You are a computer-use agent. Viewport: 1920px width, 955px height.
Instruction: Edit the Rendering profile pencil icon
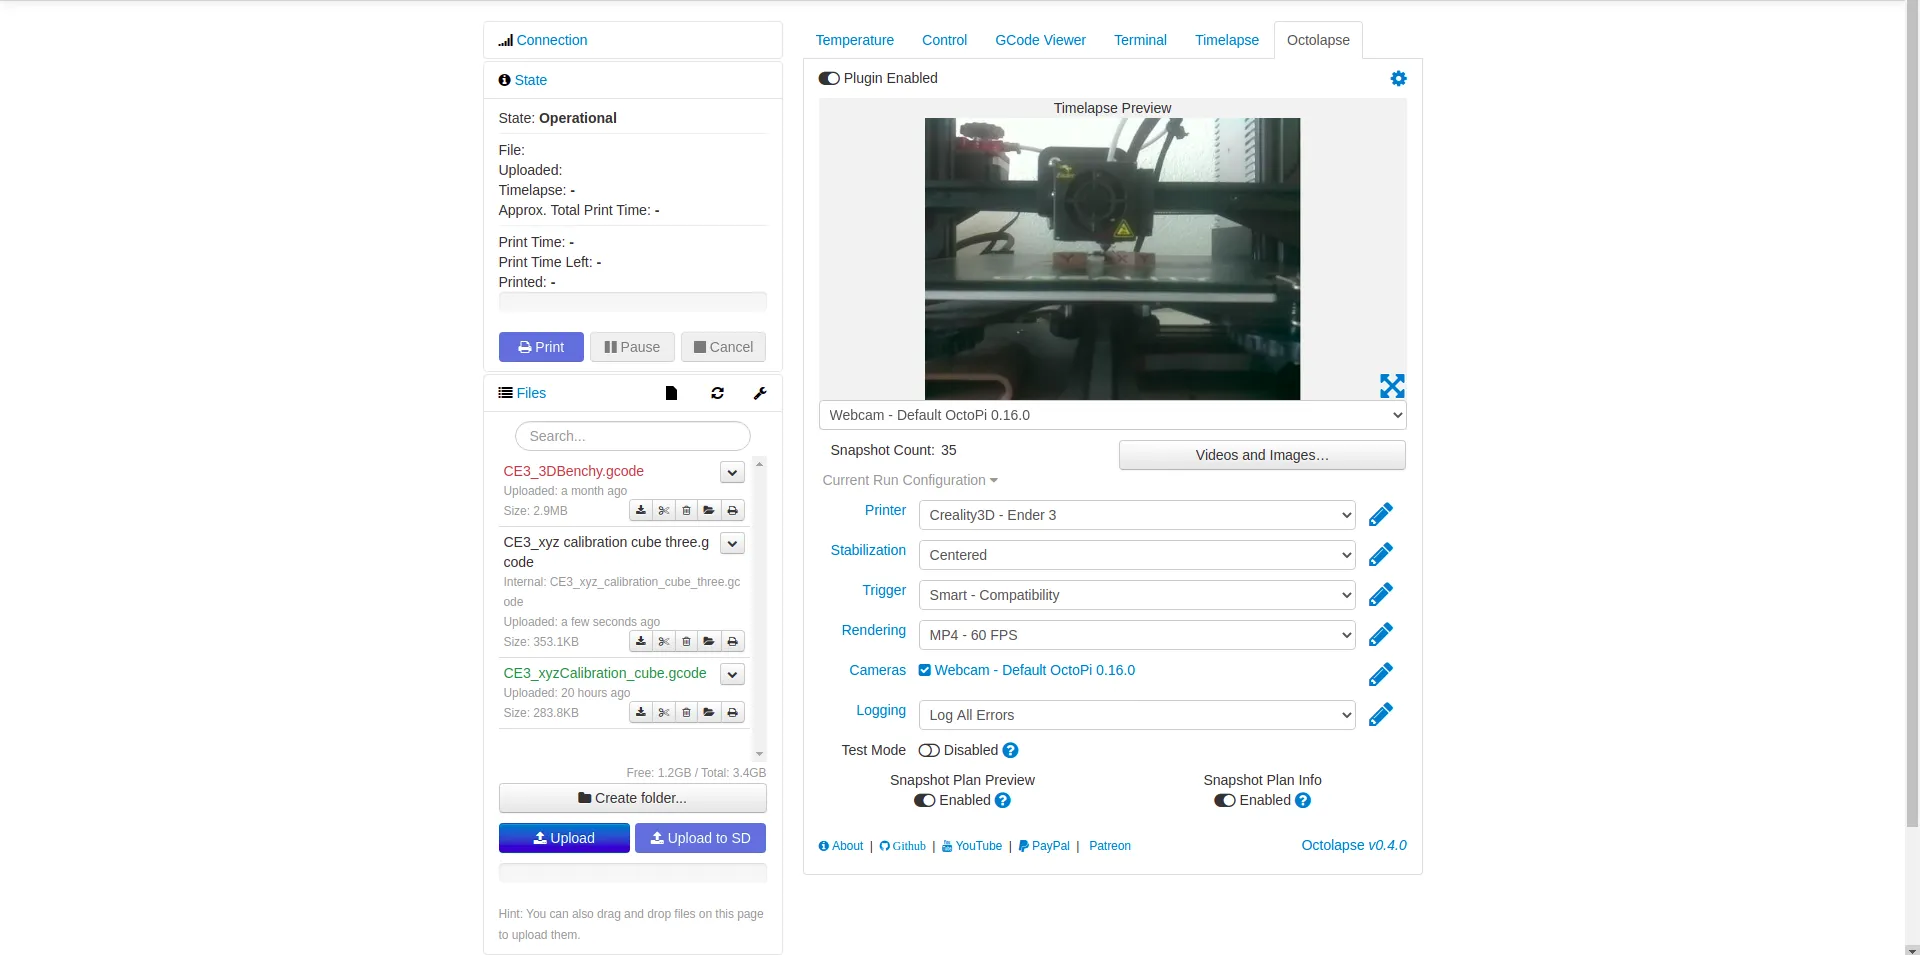pyautogui.click(x=1381, y=635)
